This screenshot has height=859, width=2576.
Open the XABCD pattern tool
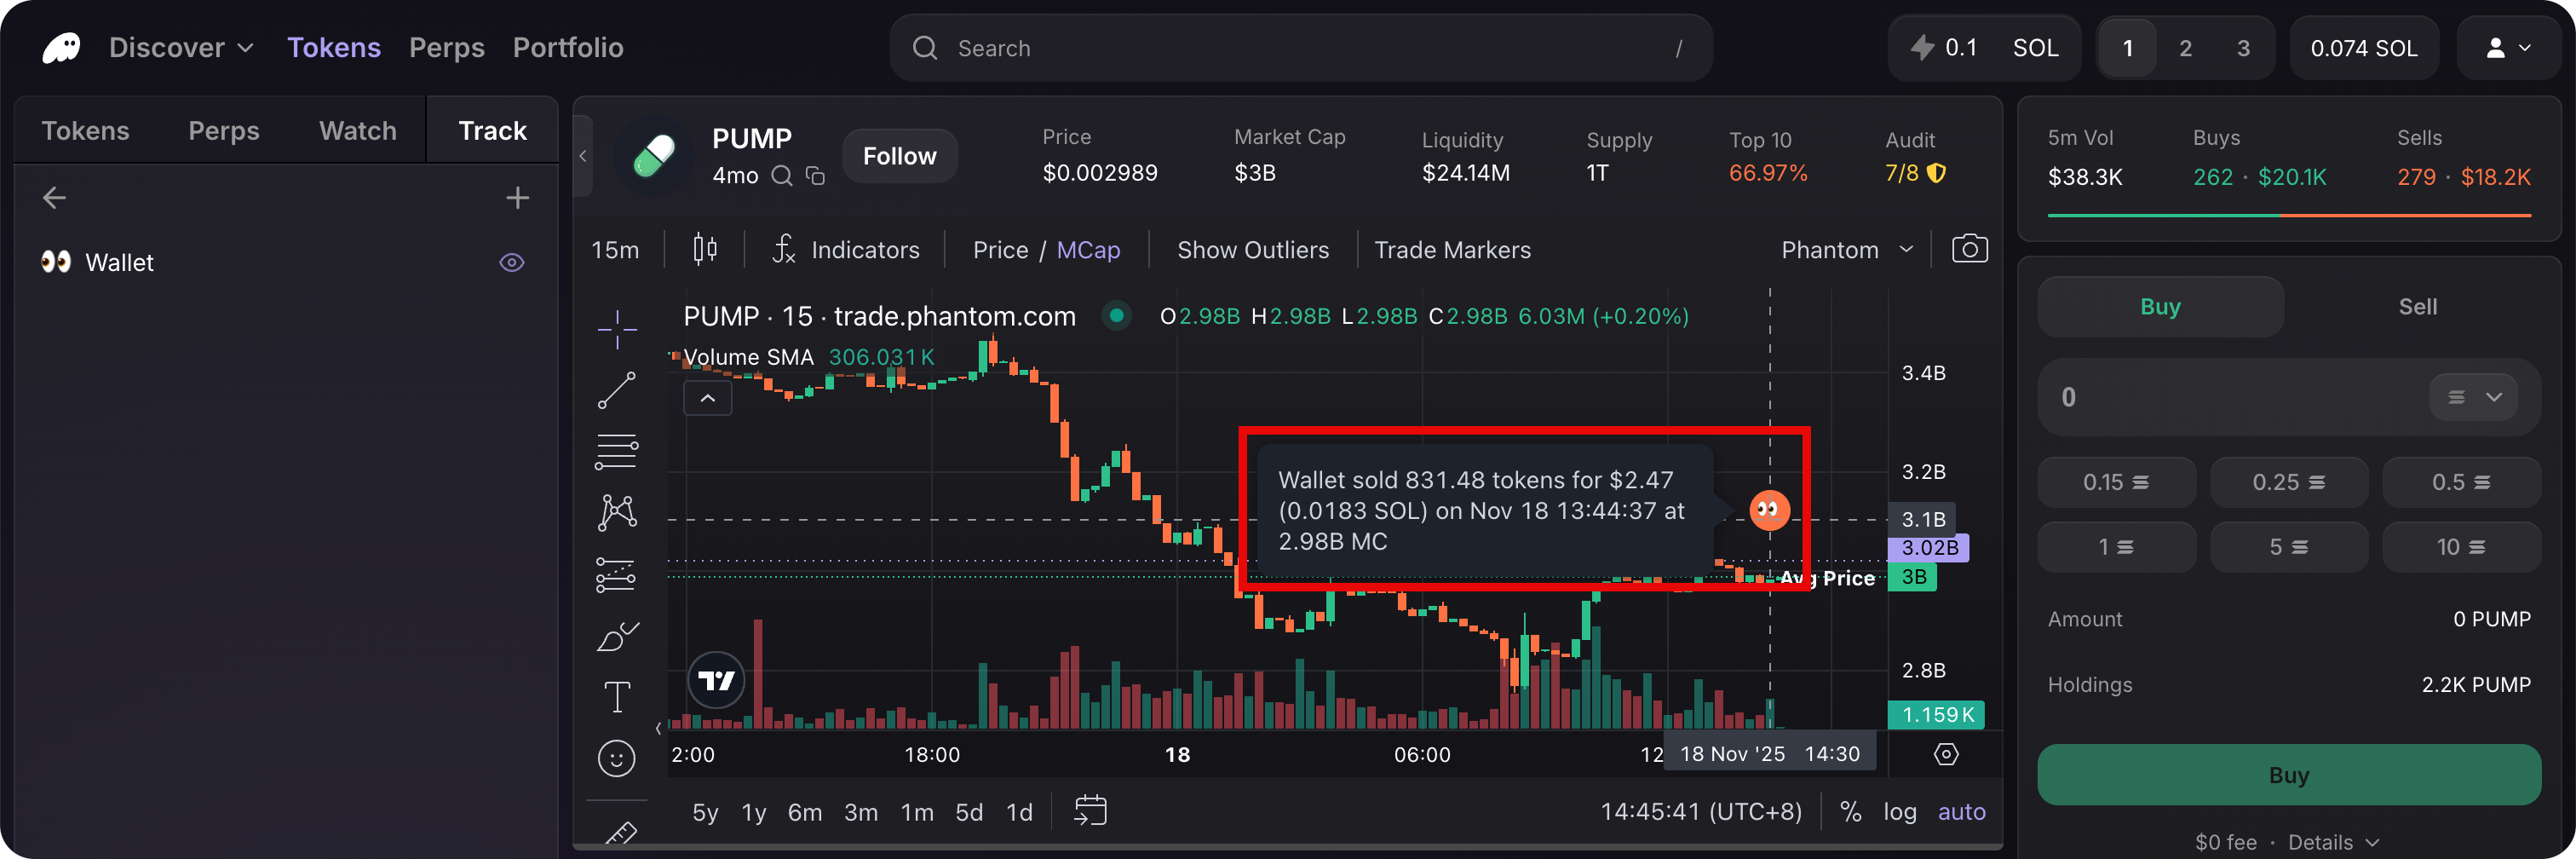point(617,512)
